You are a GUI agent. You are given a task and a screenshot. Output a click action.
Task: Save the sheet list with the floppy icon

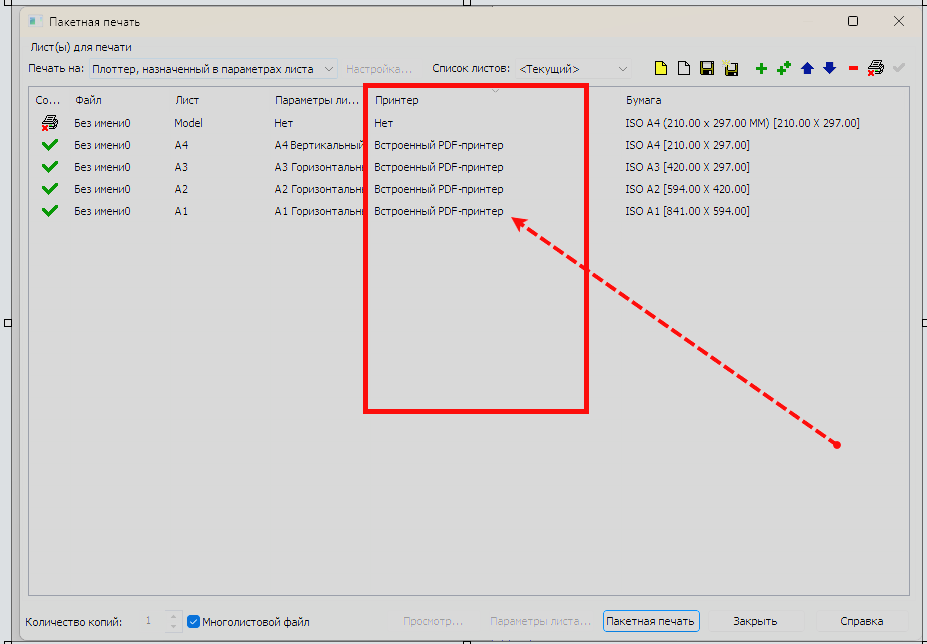[x=707, y=69]
